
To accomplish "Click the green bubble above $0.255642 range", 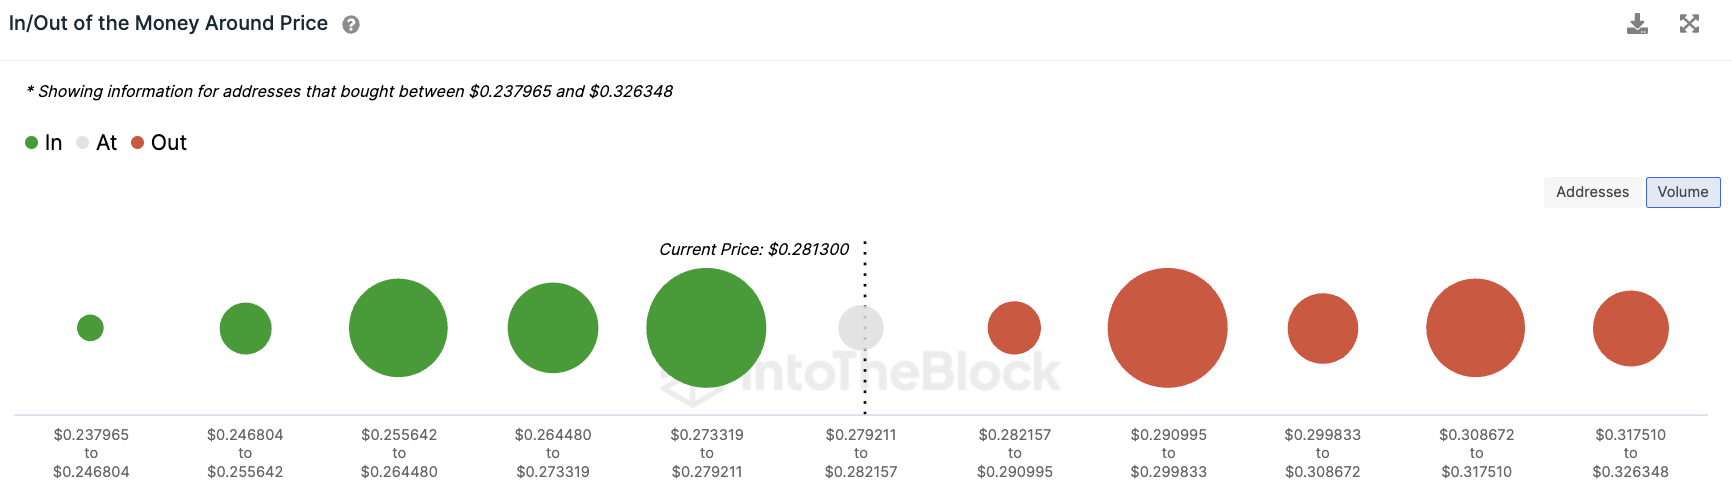I will (x=398, y=328).
